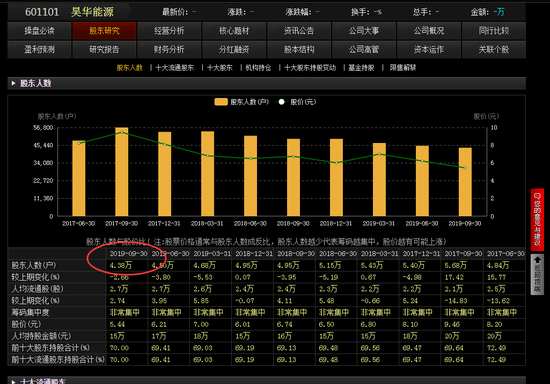Open the 同行比较 tab
The height and width of the screenshot is (384, 550).
[494, 31]
